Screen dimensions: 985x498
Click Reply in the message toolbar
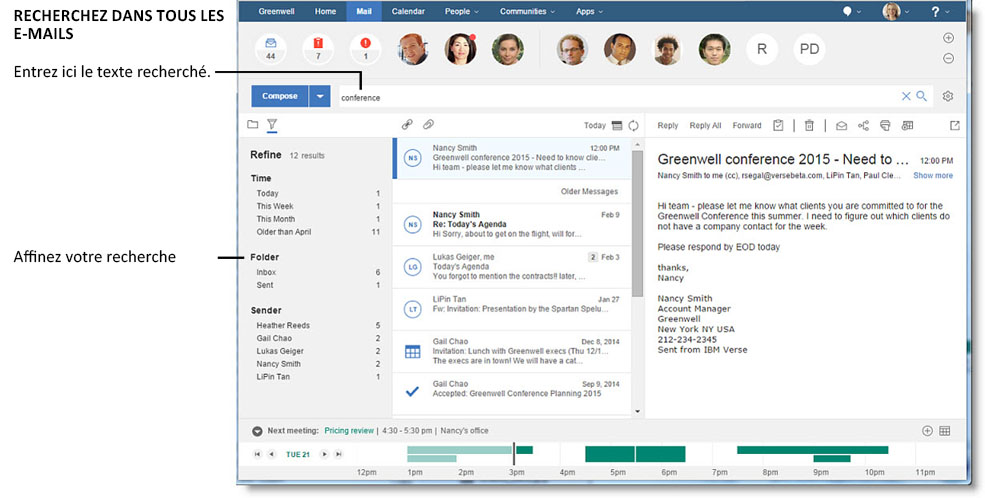click(x=668, y=126)
